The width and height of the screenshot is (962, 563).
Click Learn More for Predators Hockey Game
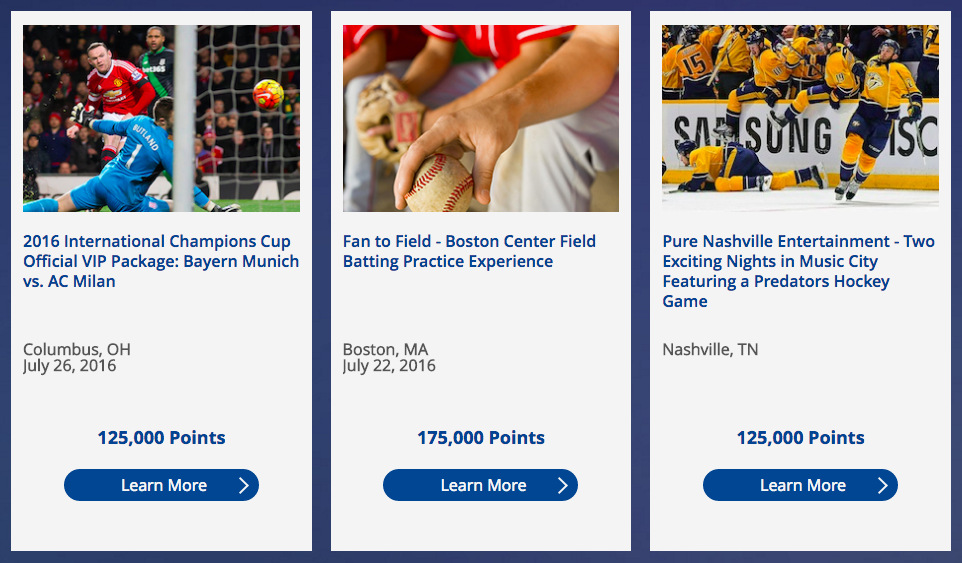click(800, 485)
